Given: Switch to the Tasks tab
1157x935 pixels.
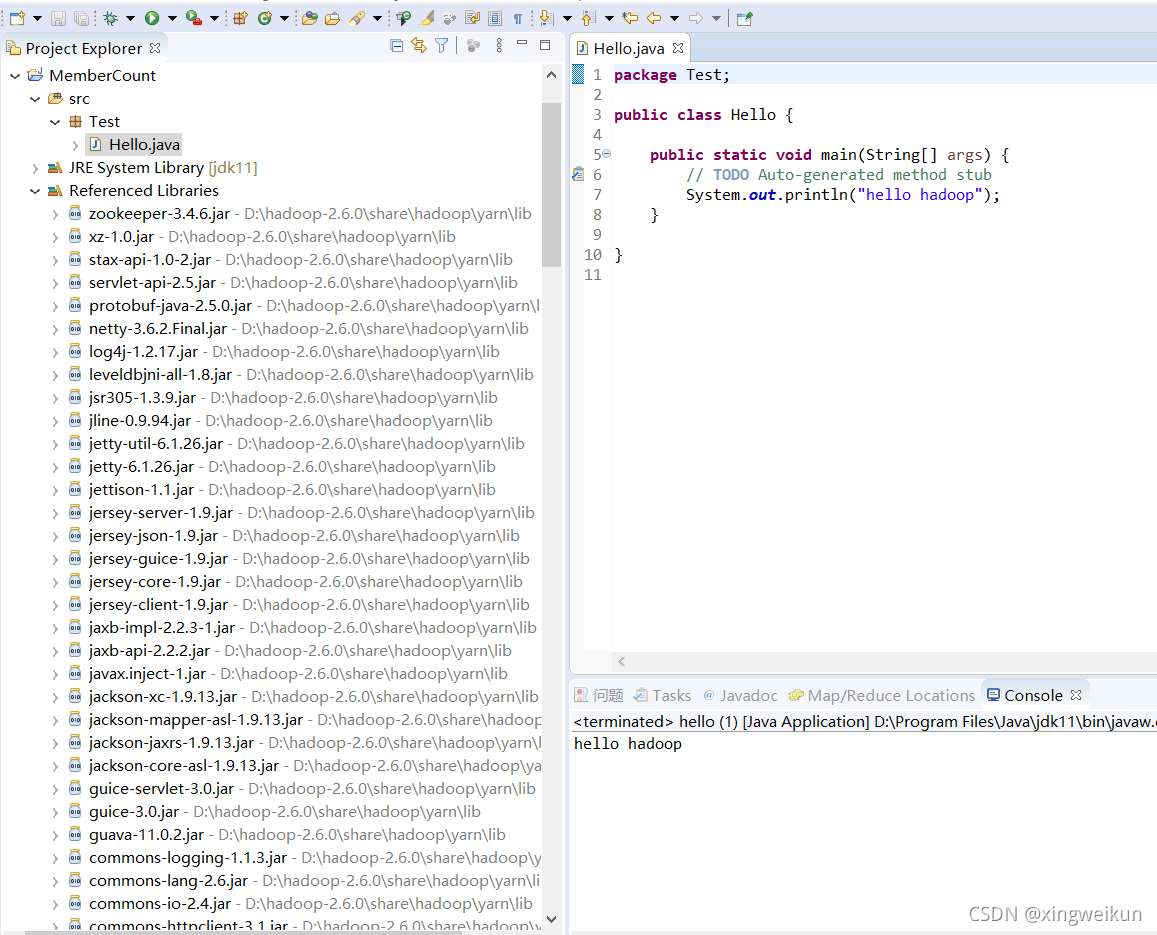Looking at the screenshot, I should 663,695.
